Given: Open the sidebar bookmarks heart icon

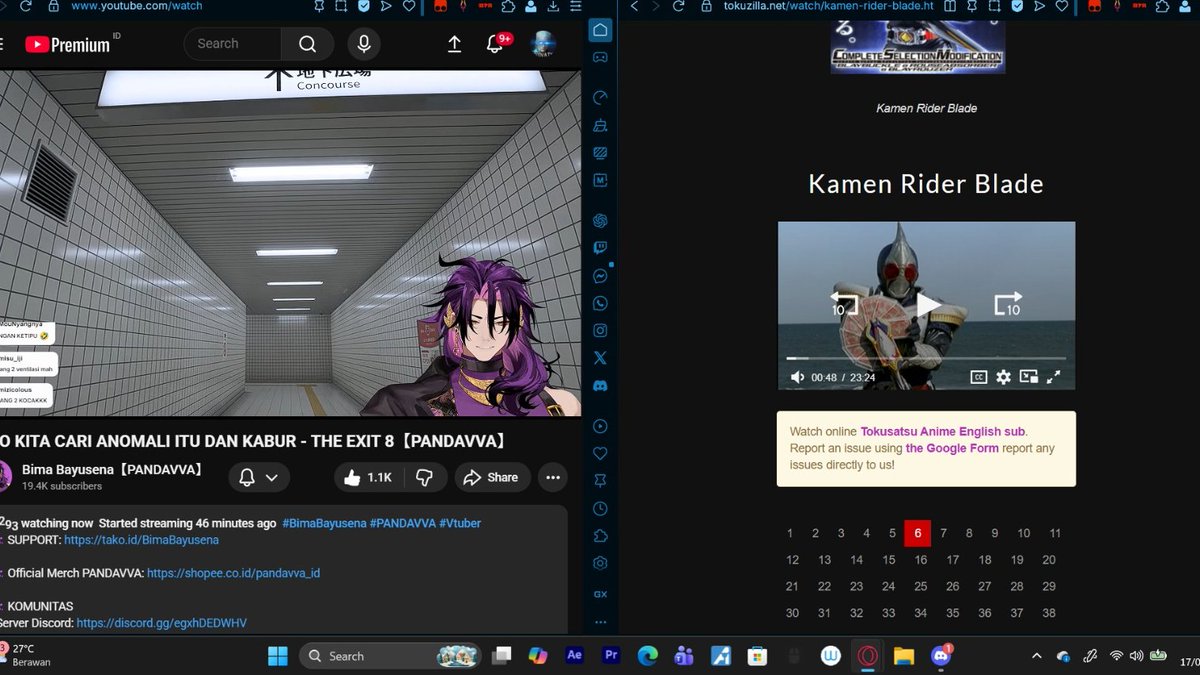Looking at the screenshot, I should (x=600, y=453).
